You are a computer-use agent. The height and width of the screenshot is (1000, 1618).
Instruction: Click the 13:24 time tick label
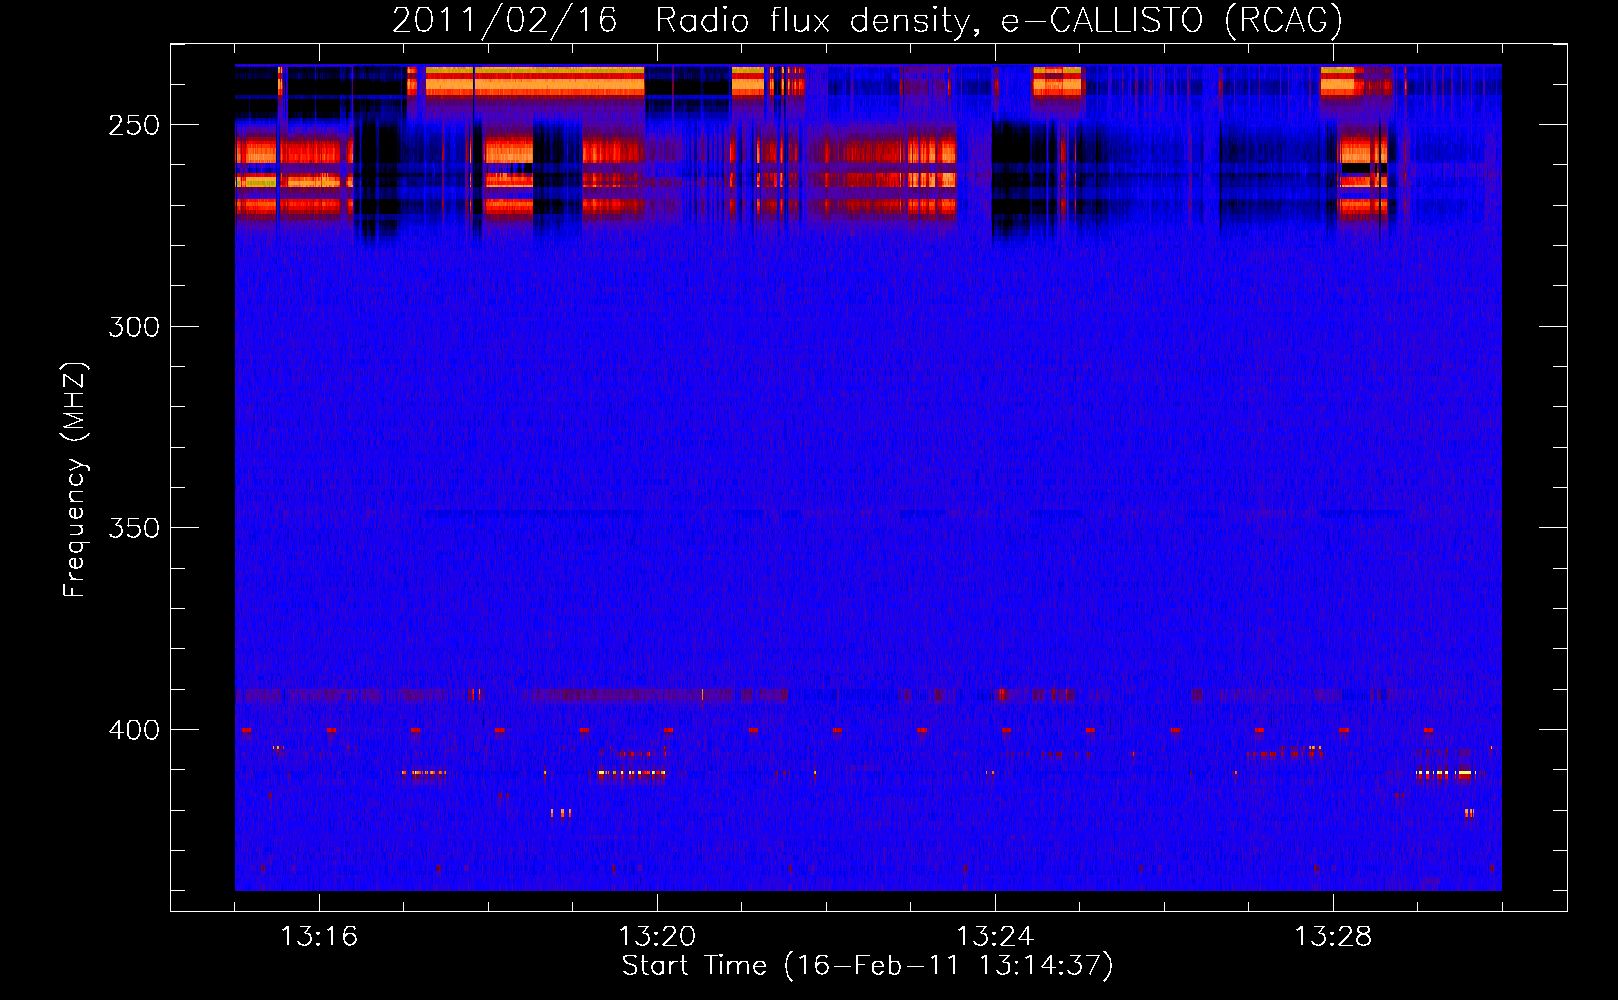[995, 936]
